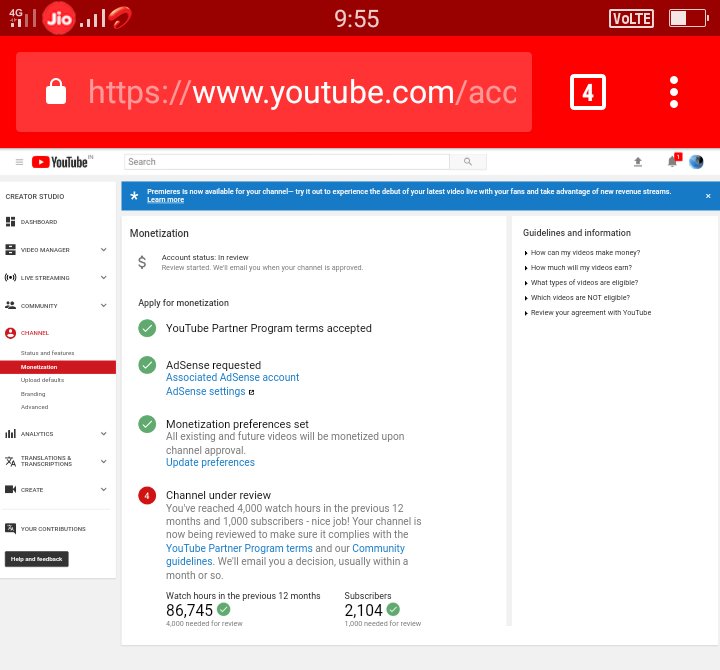
Task: Open Upload defaults settings
Action: click(42, 380)
